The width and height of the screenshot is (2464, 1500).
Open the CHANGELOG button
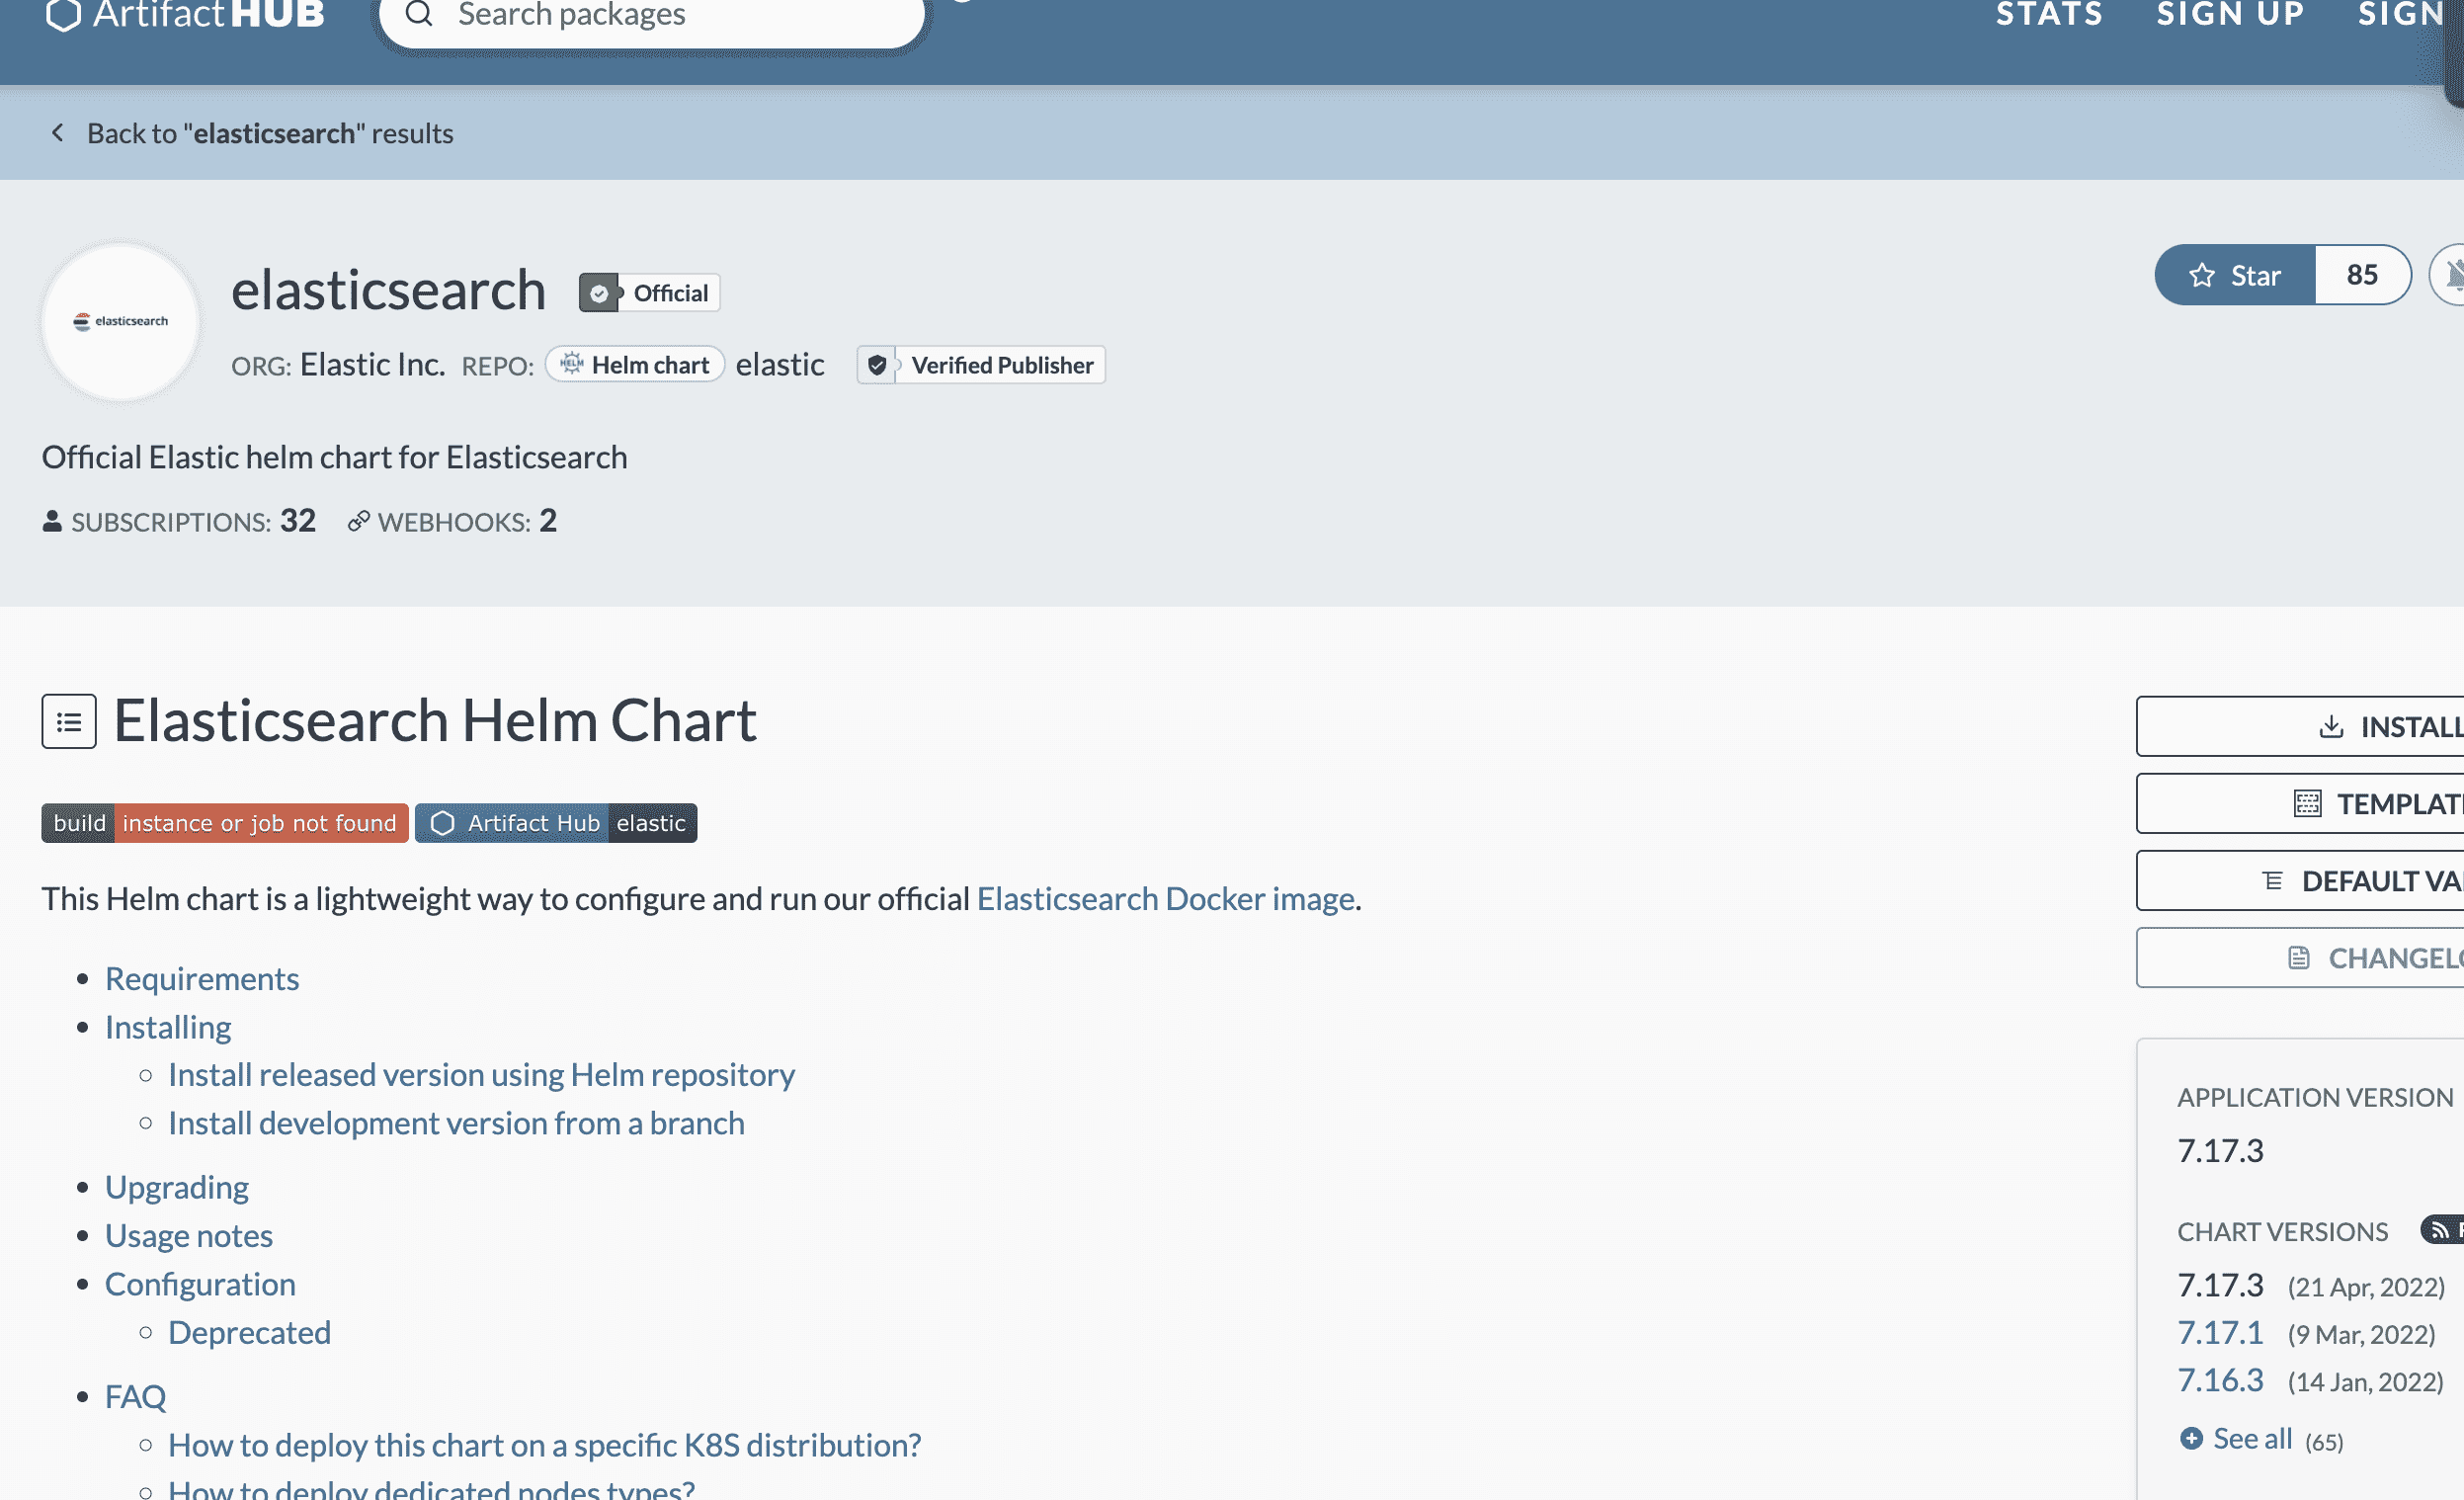tap(2300, 957)
